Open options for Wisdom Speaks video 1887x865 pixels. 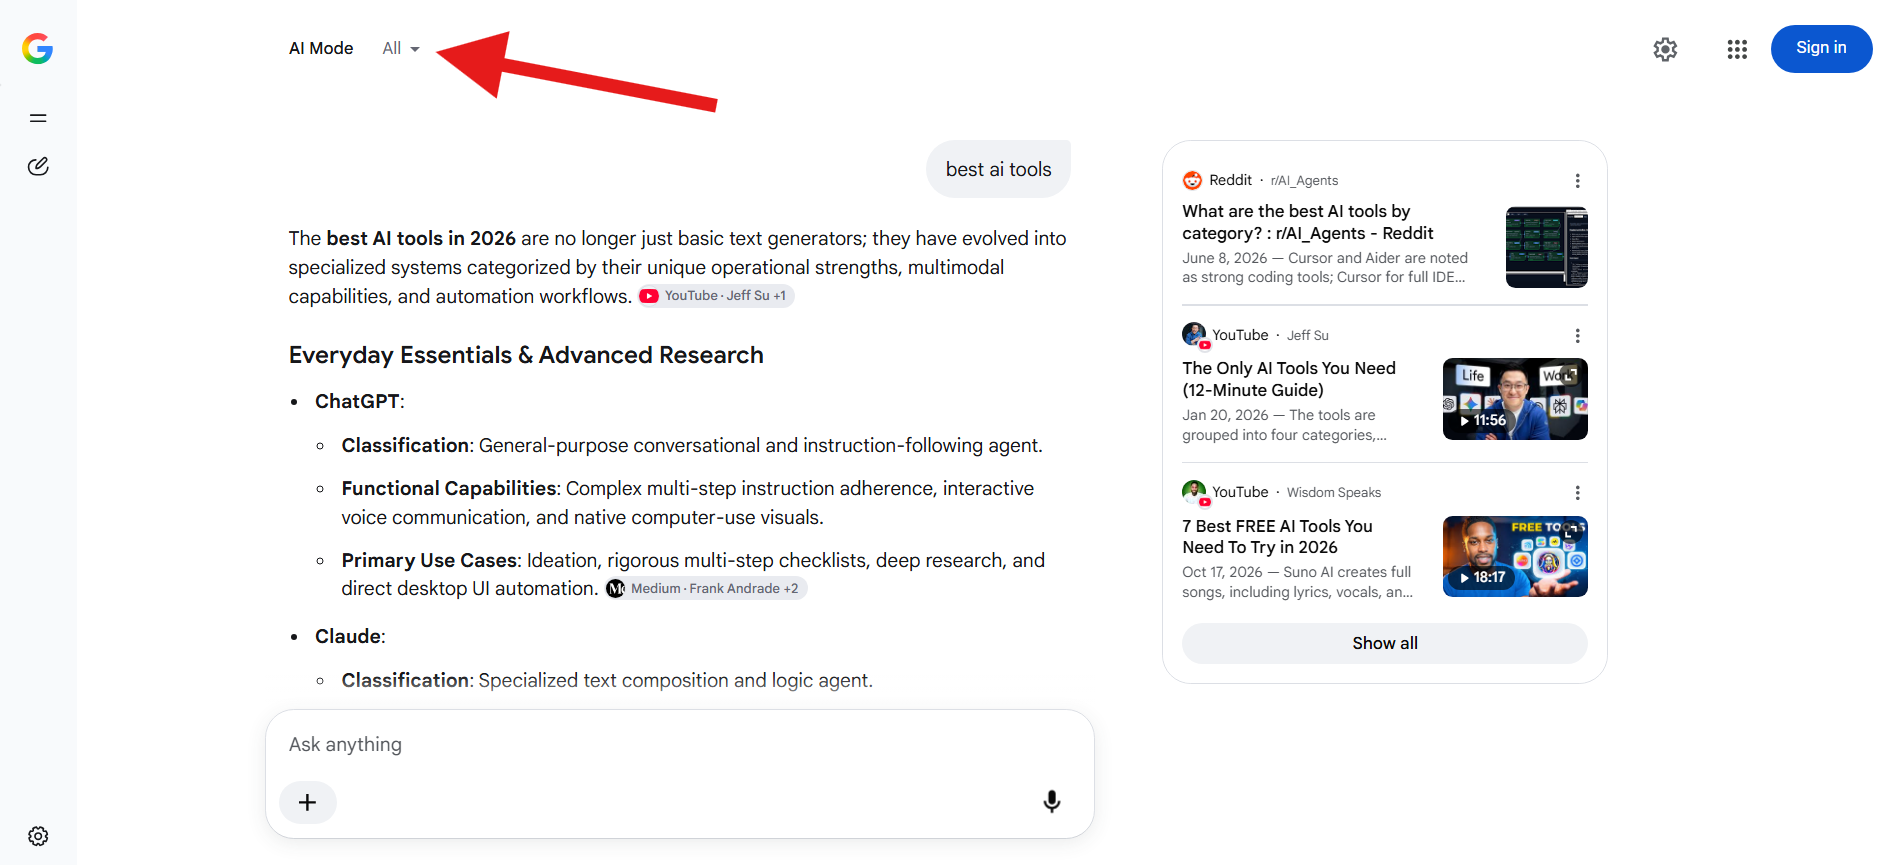1577,493
